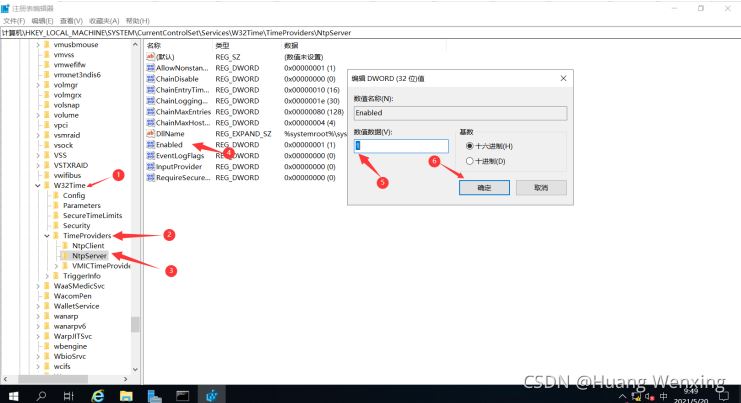Click the tree pane vertical scrollbar thumb
This screenshot has width=741, height=403.
(135, 324)
